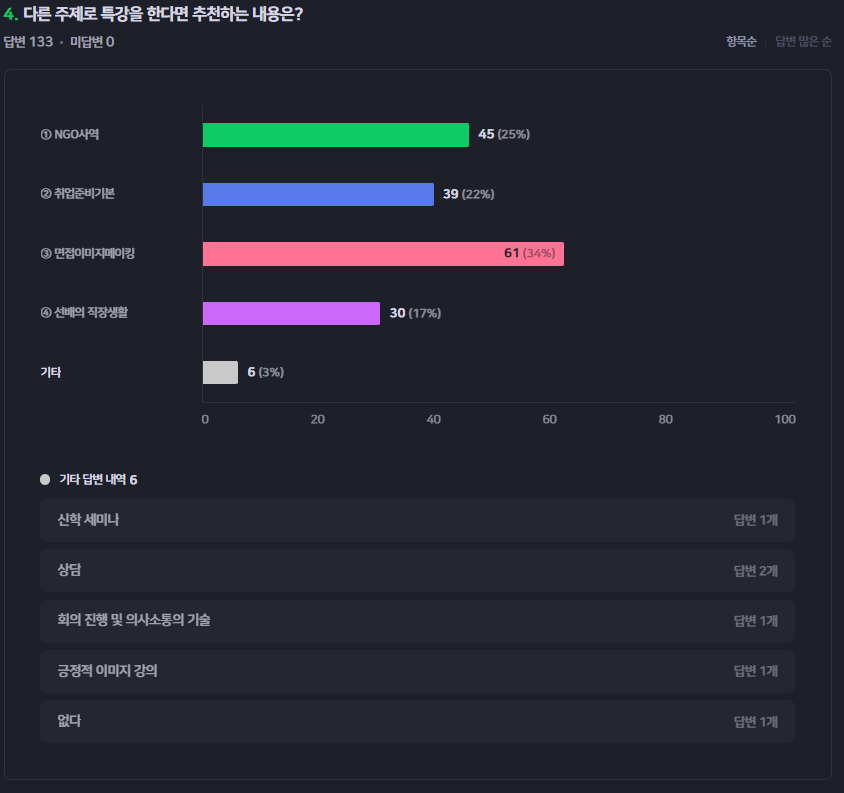
Task: Click the white dot beside 기타 답변 내역
Action: [45, 479]
